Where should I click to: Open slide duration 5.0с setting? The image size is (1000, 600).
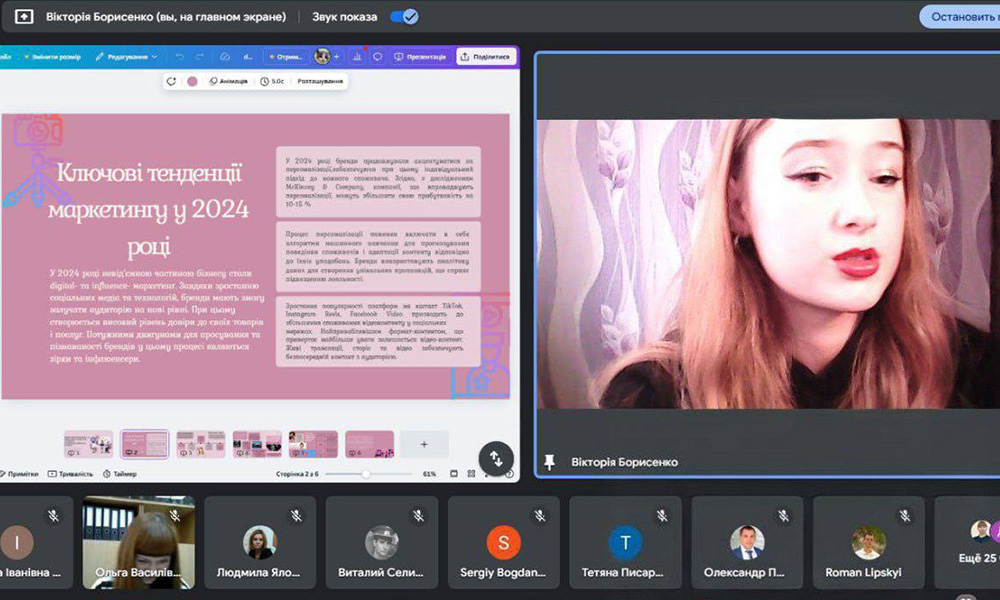click(271, 82)
